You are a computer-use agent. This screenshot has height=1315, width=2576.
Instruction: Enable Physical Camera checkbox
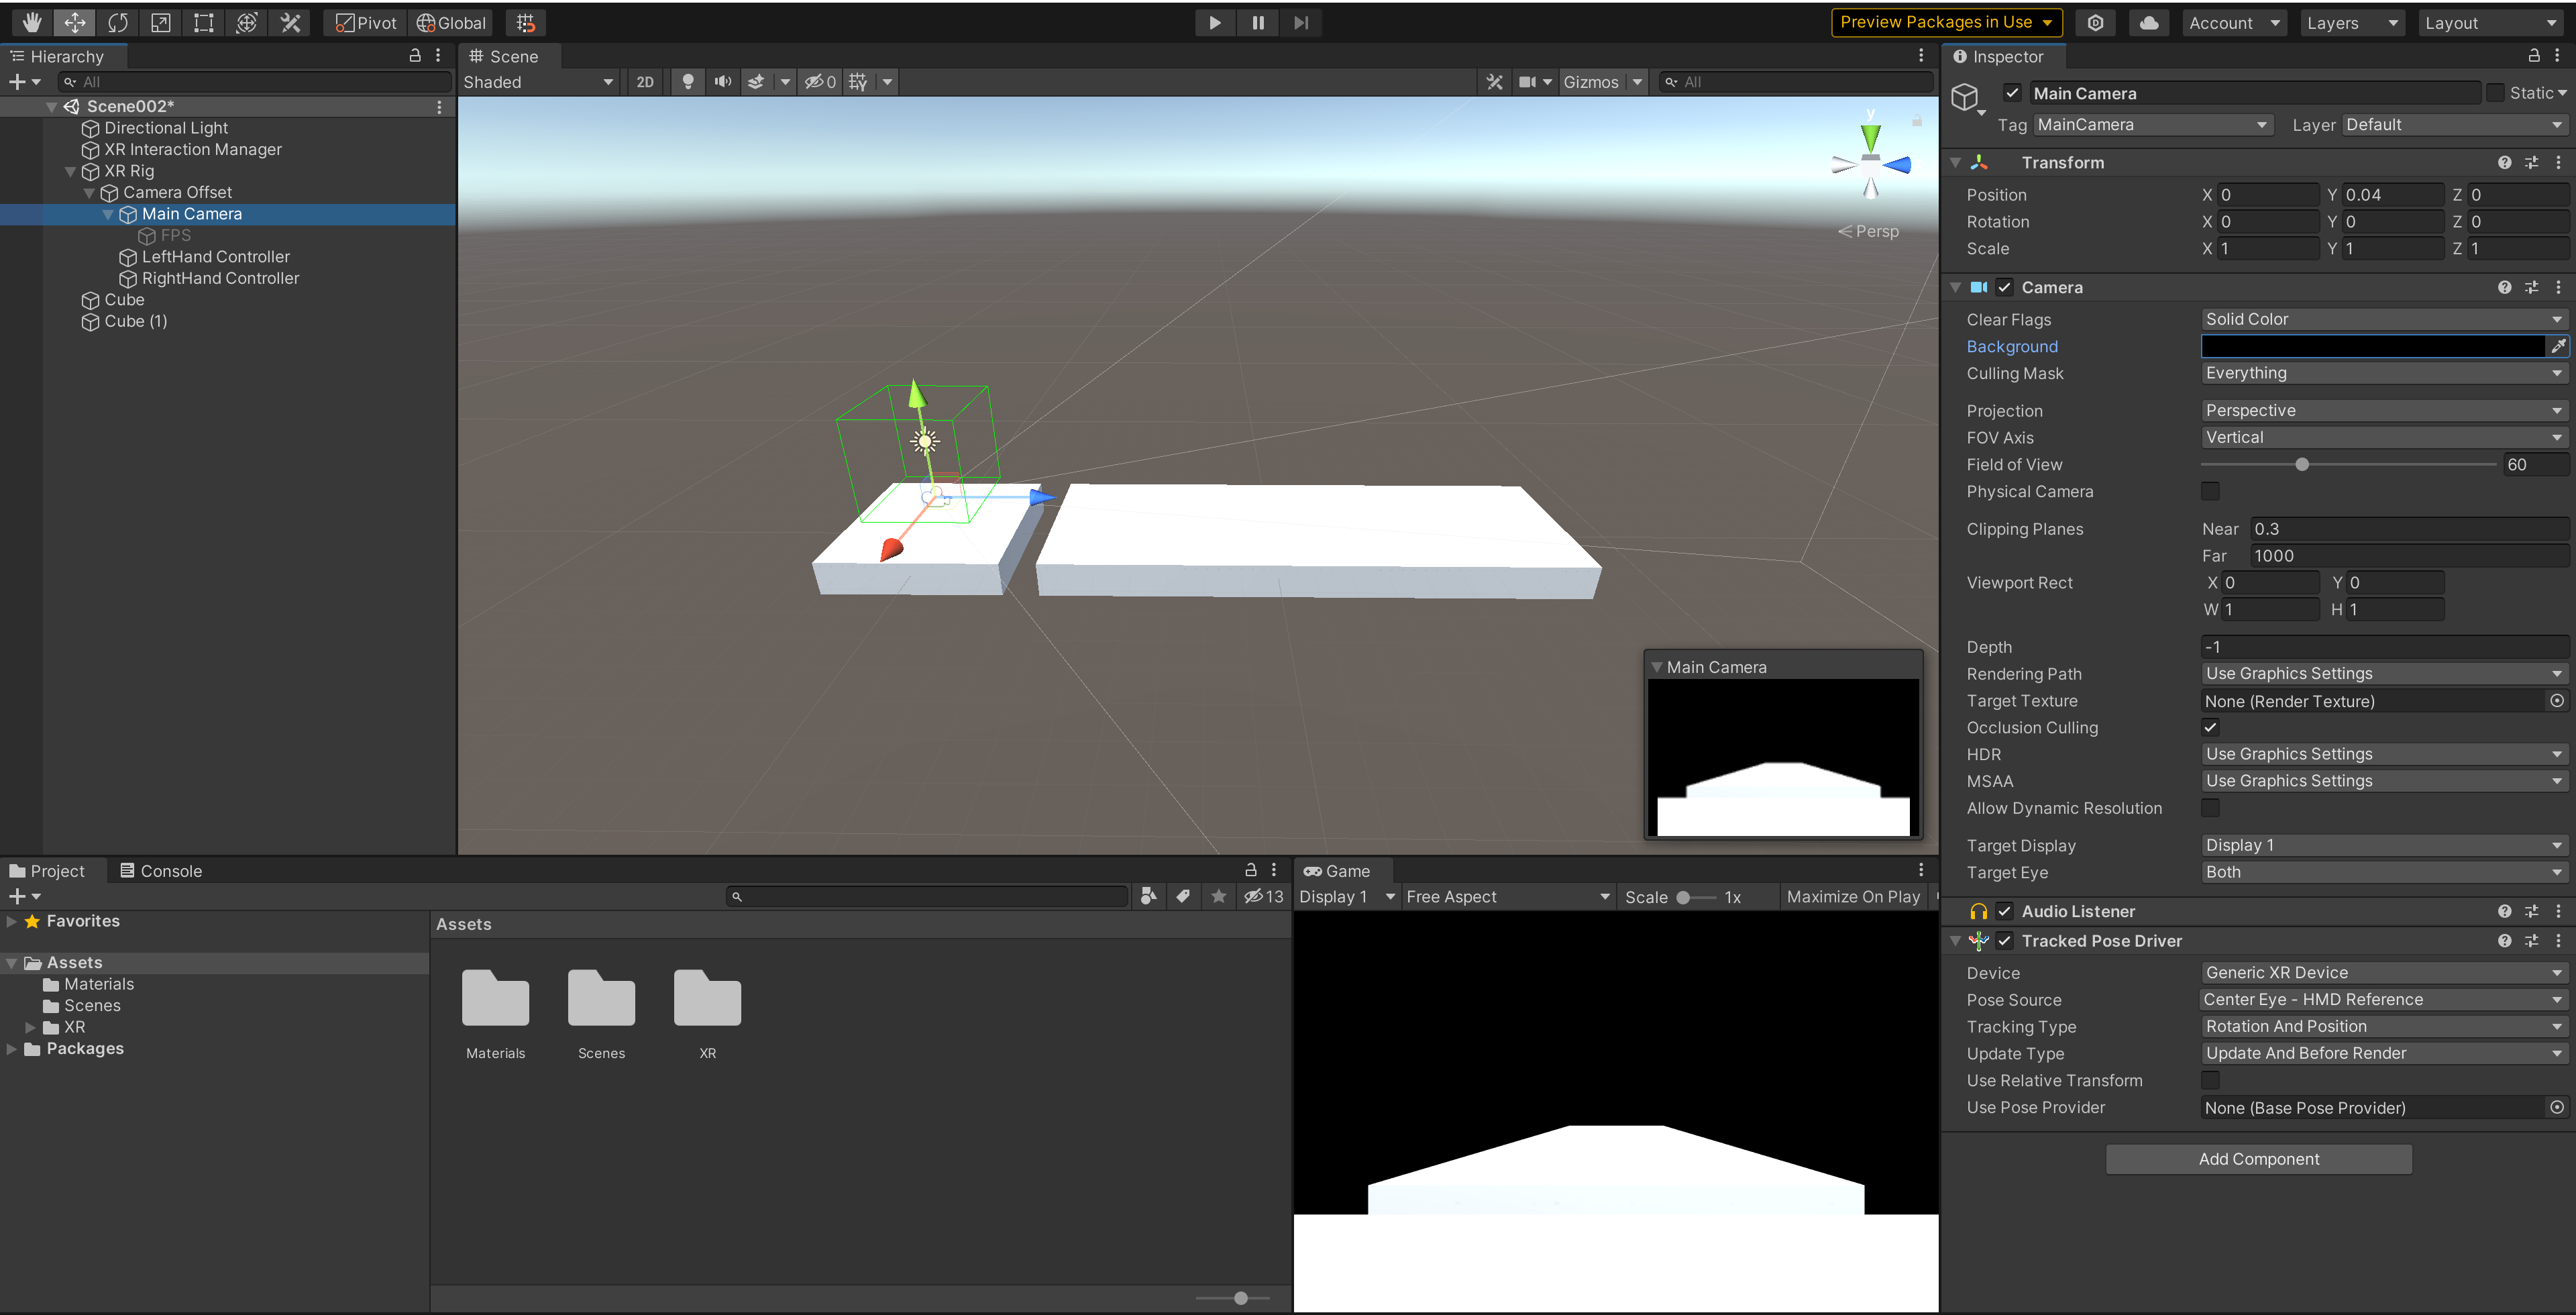point(2210,491)
